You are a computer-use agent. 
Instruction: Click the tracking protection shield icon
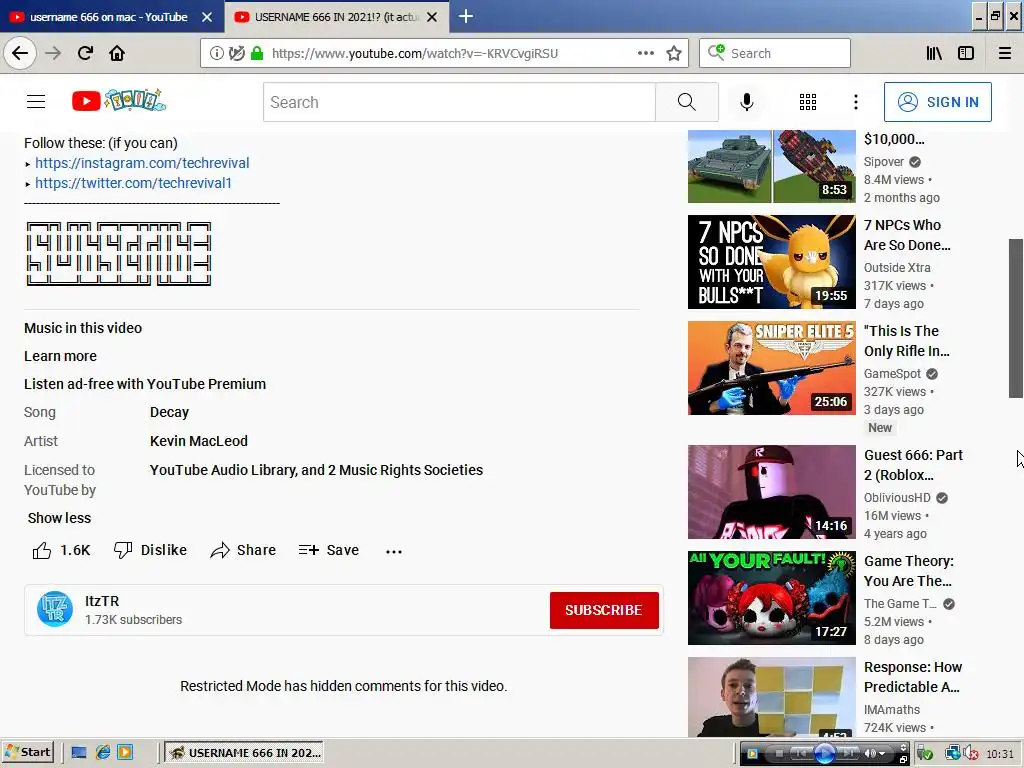pyautogui.click(x=237, y=53)
